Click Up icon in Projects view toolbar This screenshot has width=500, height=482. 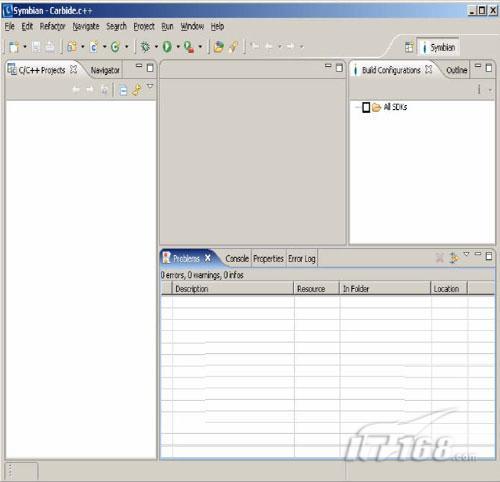tap(104, 90)
